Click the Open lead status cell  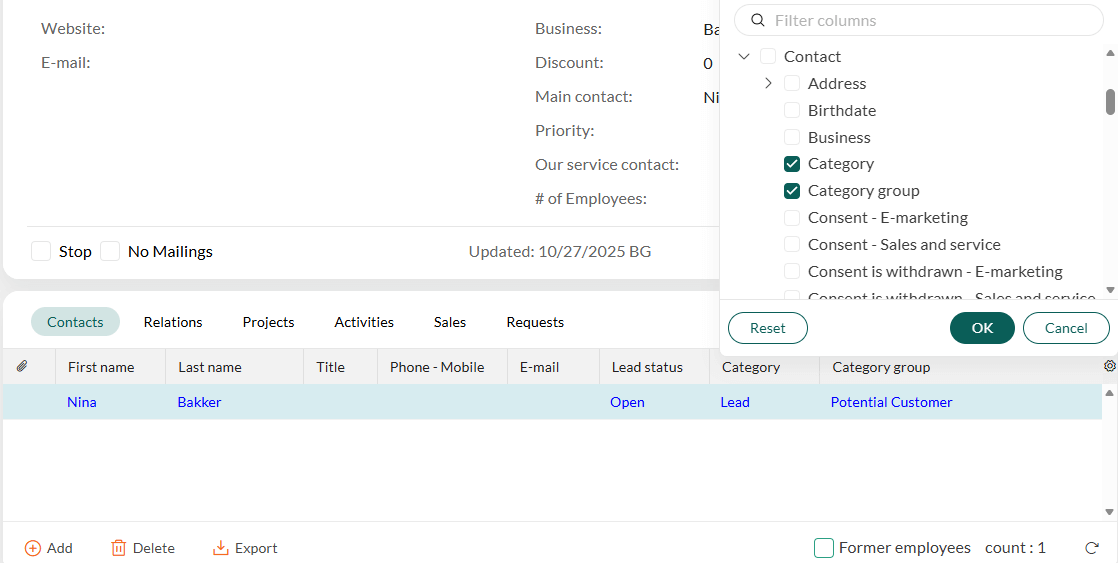pos(627,402)
